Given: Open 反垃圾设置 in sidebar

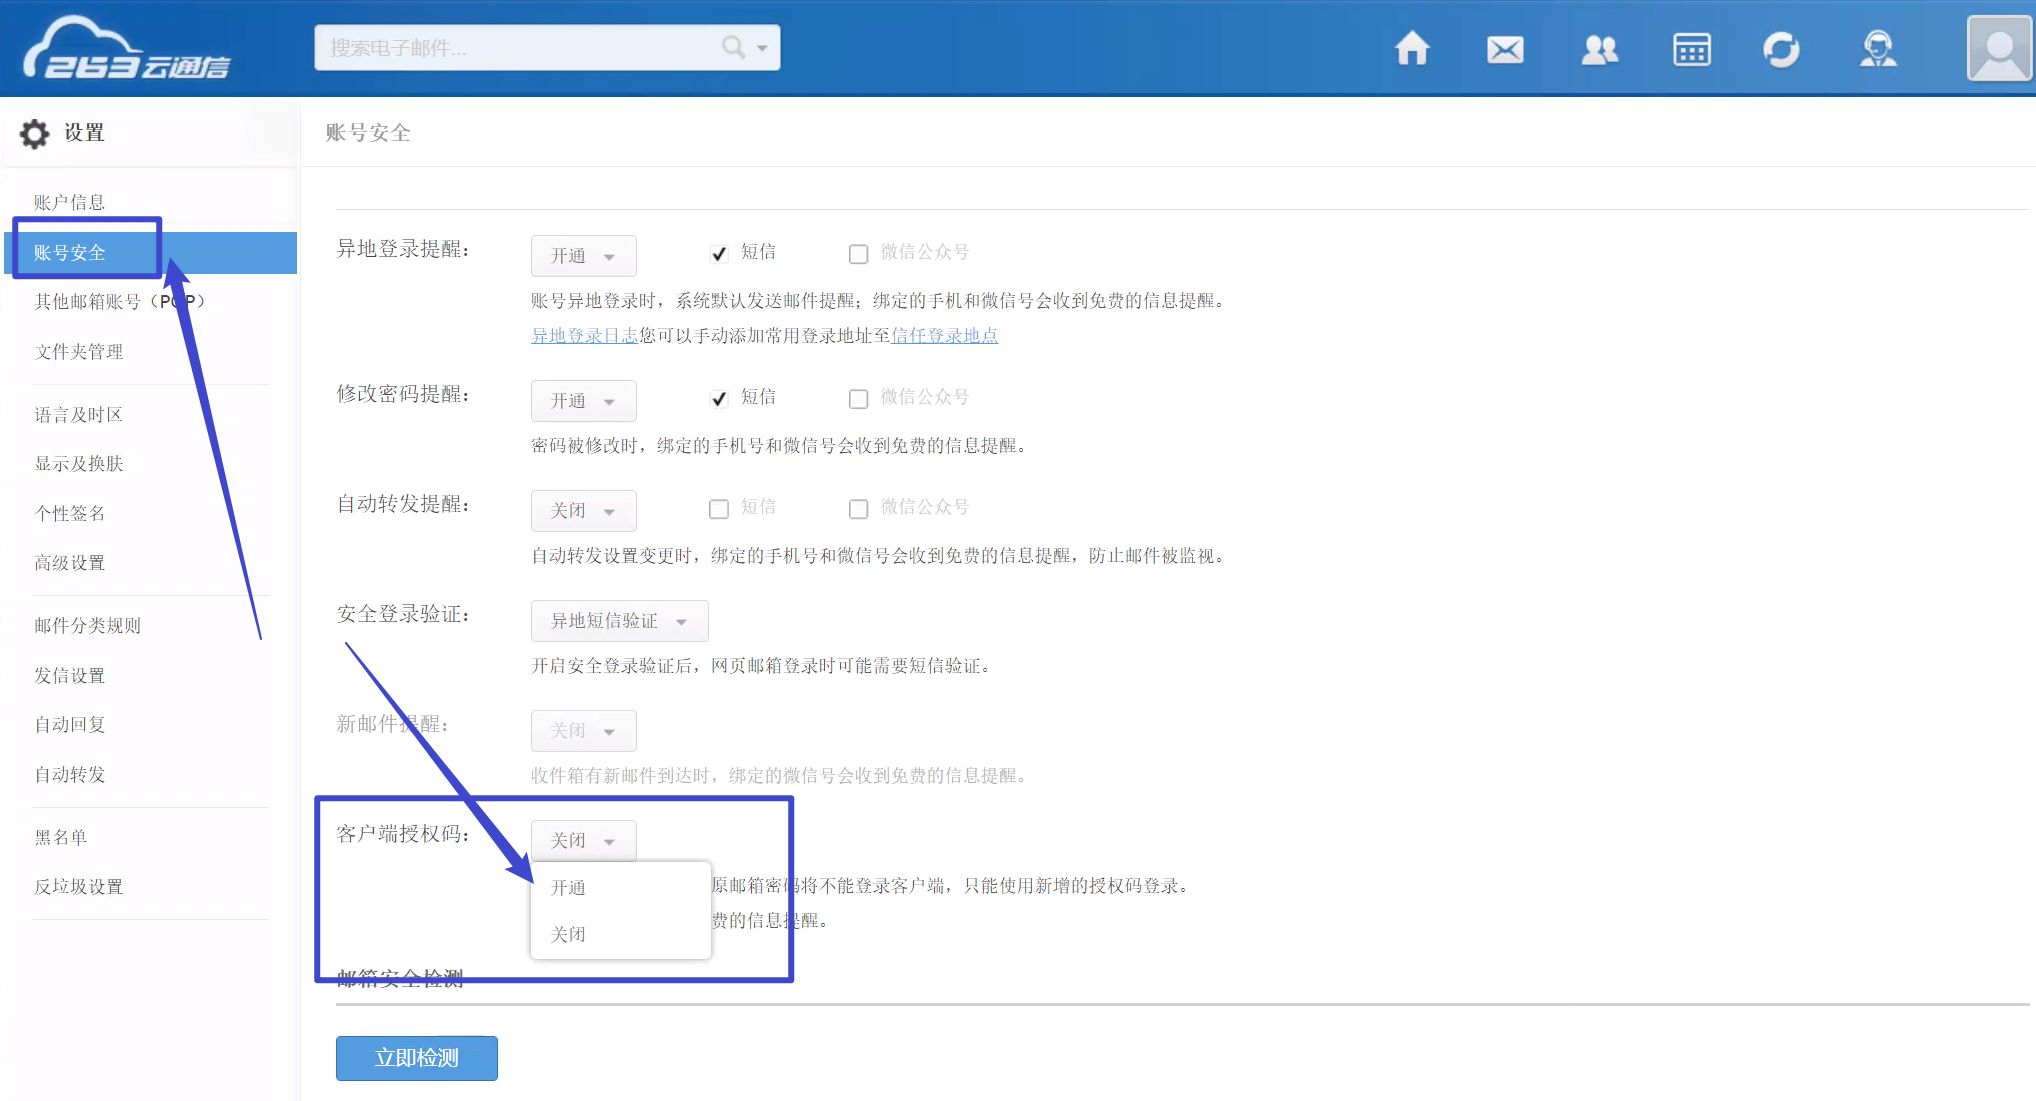Looking at the screenshot, I should [78, 887].
